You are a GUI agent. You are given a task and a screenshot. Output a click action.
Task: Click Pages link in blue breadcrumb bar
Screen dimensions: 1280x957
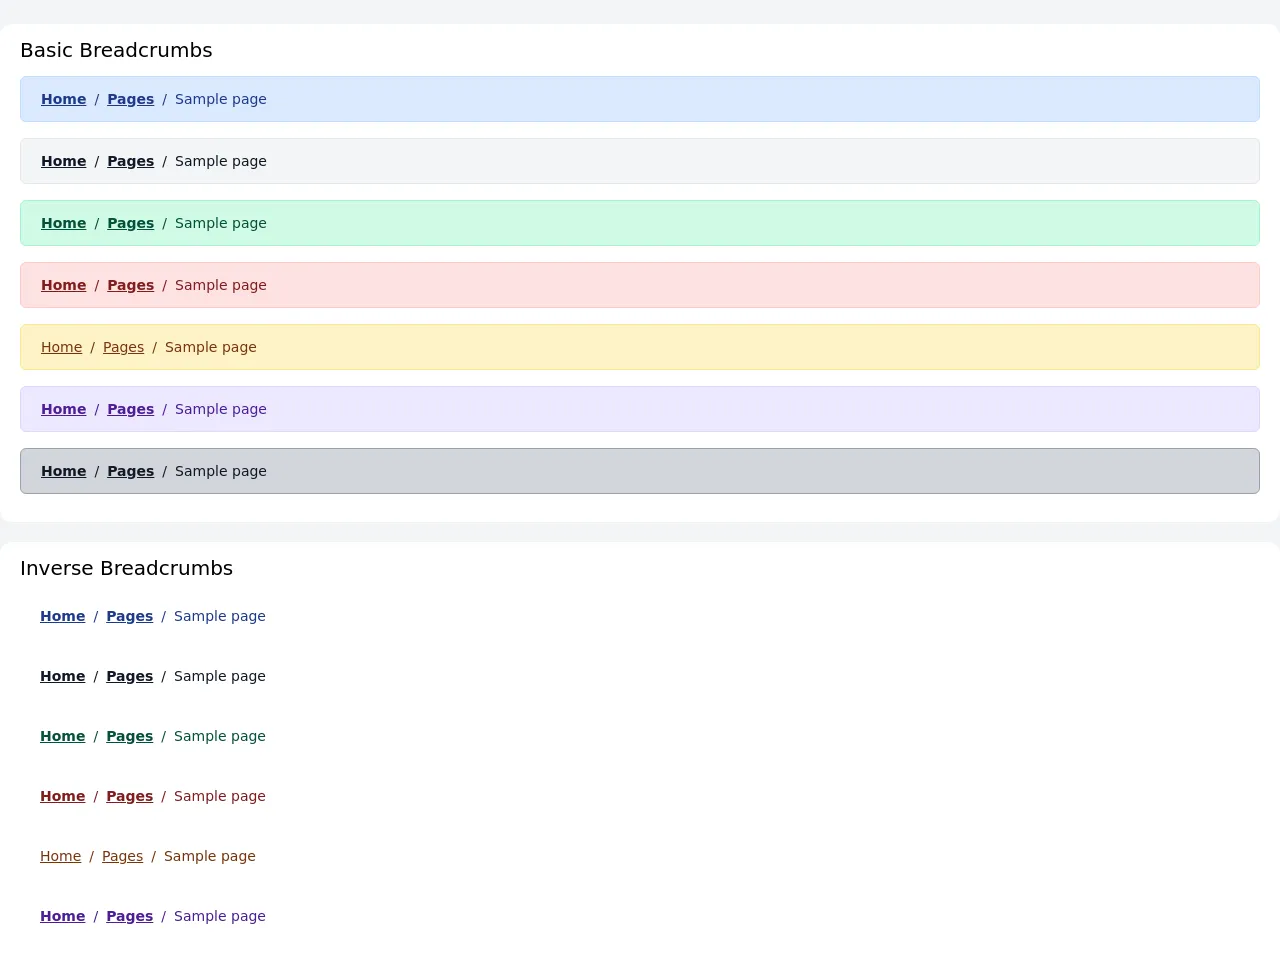point(130,99)
